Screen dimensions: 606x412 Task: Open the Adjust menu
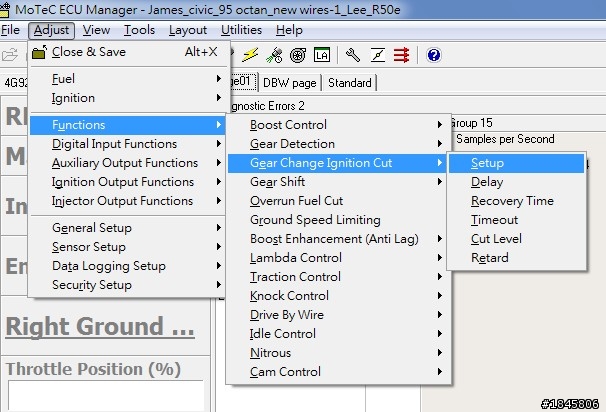[x=51, y=30]
